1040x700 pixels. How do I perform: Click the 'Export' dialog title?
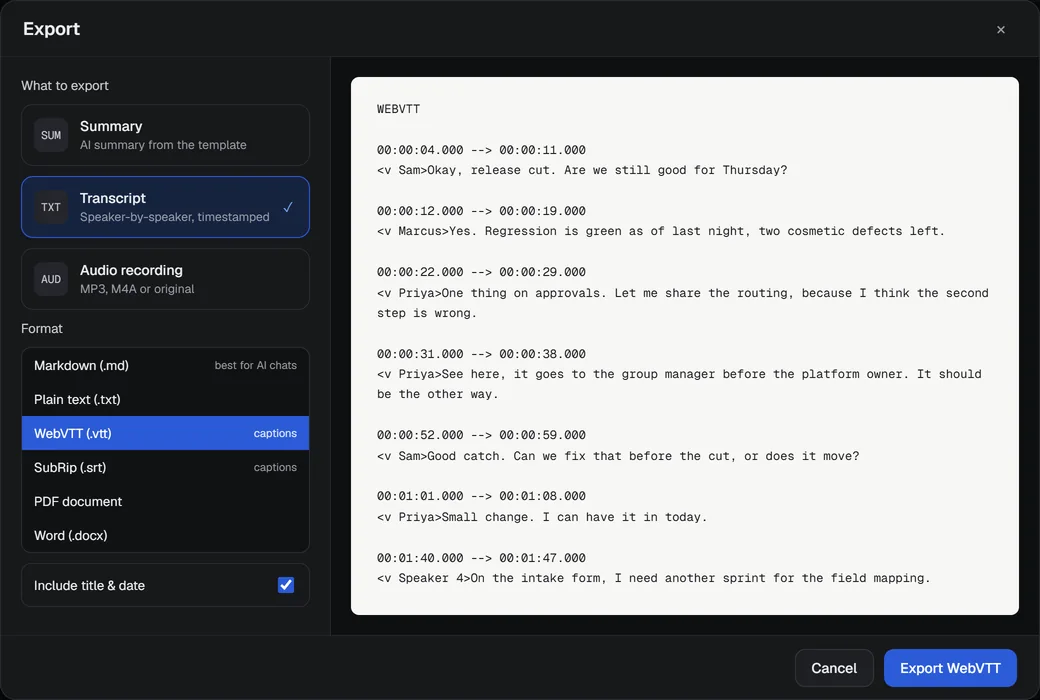pyautogui.click(x=51, y=29)
